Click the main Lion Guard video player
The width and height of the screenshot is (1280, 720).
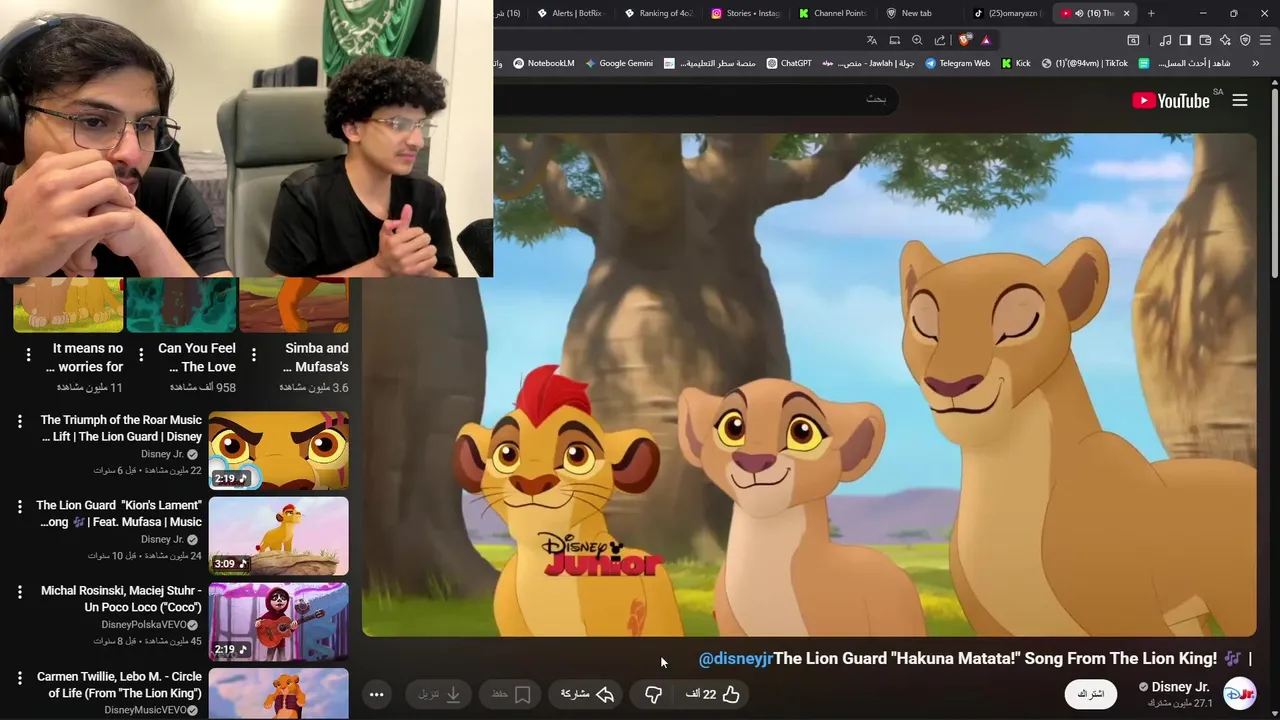click(808, 385)
